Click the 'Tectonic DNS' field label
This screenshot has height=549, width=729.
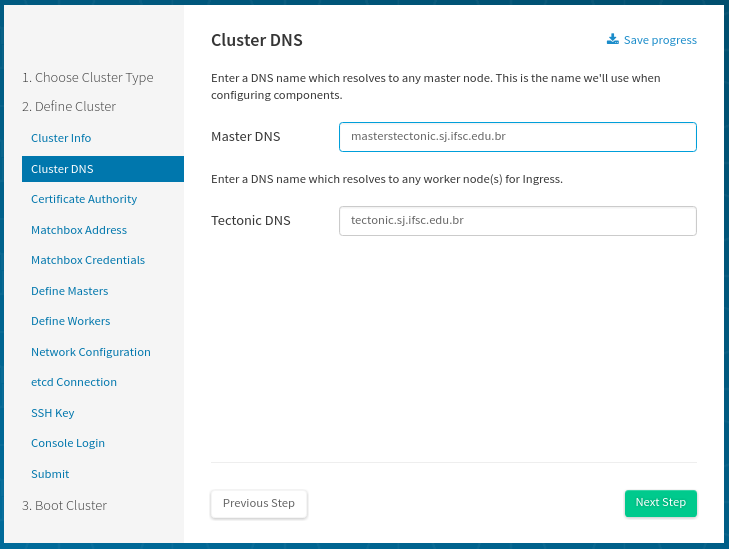251,220
